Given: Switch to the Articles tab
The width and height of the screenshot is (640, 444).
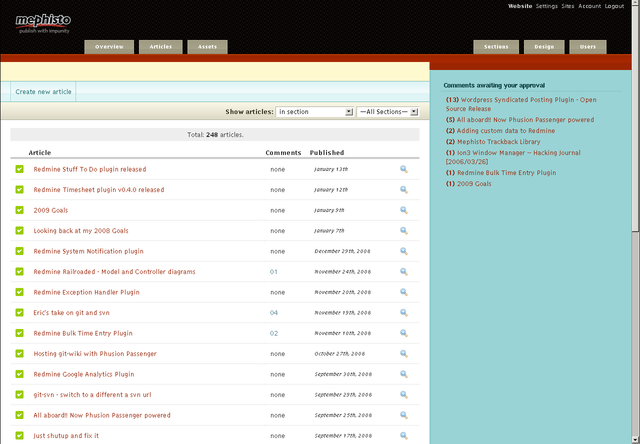Looking at the screenshot, I should (160, 47).
